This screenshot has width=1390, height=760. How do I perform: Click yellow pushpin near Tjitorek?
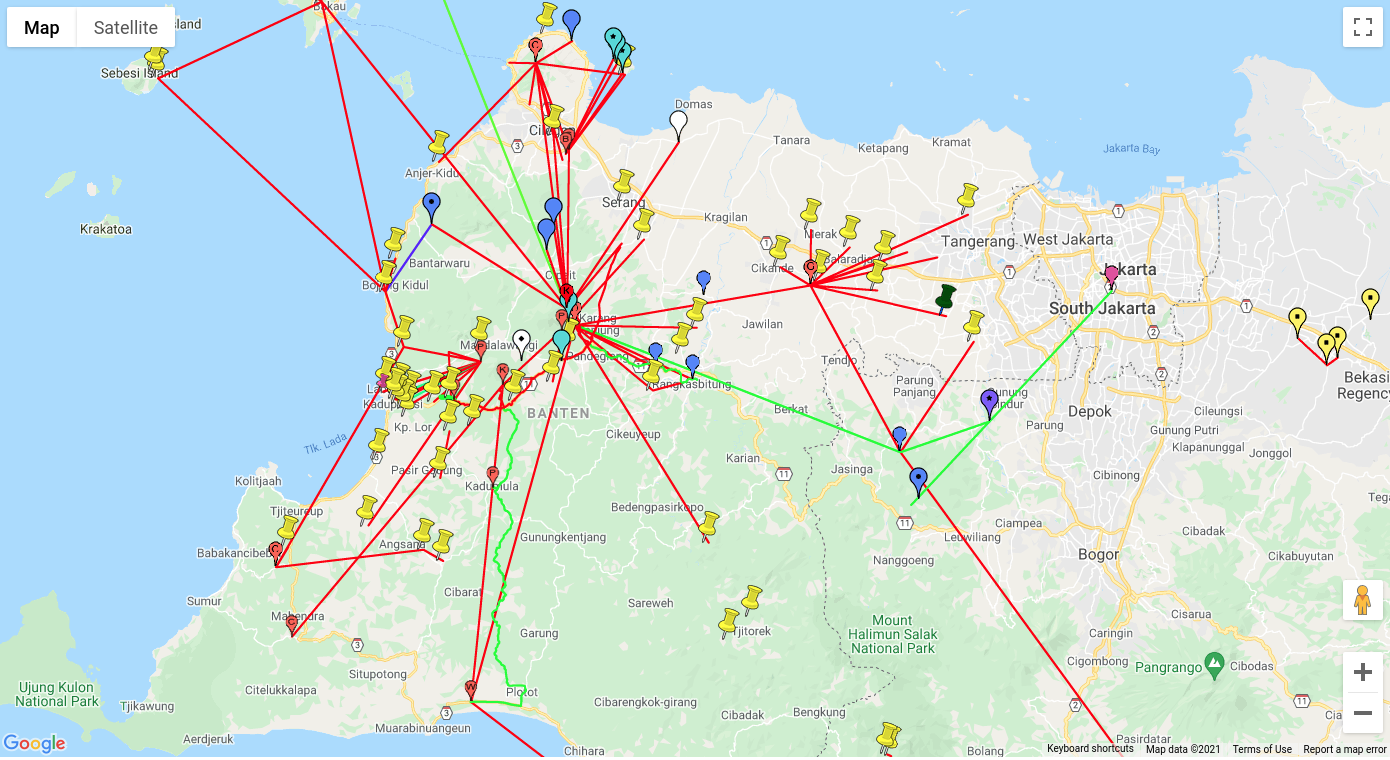click(x=730, y=622)
